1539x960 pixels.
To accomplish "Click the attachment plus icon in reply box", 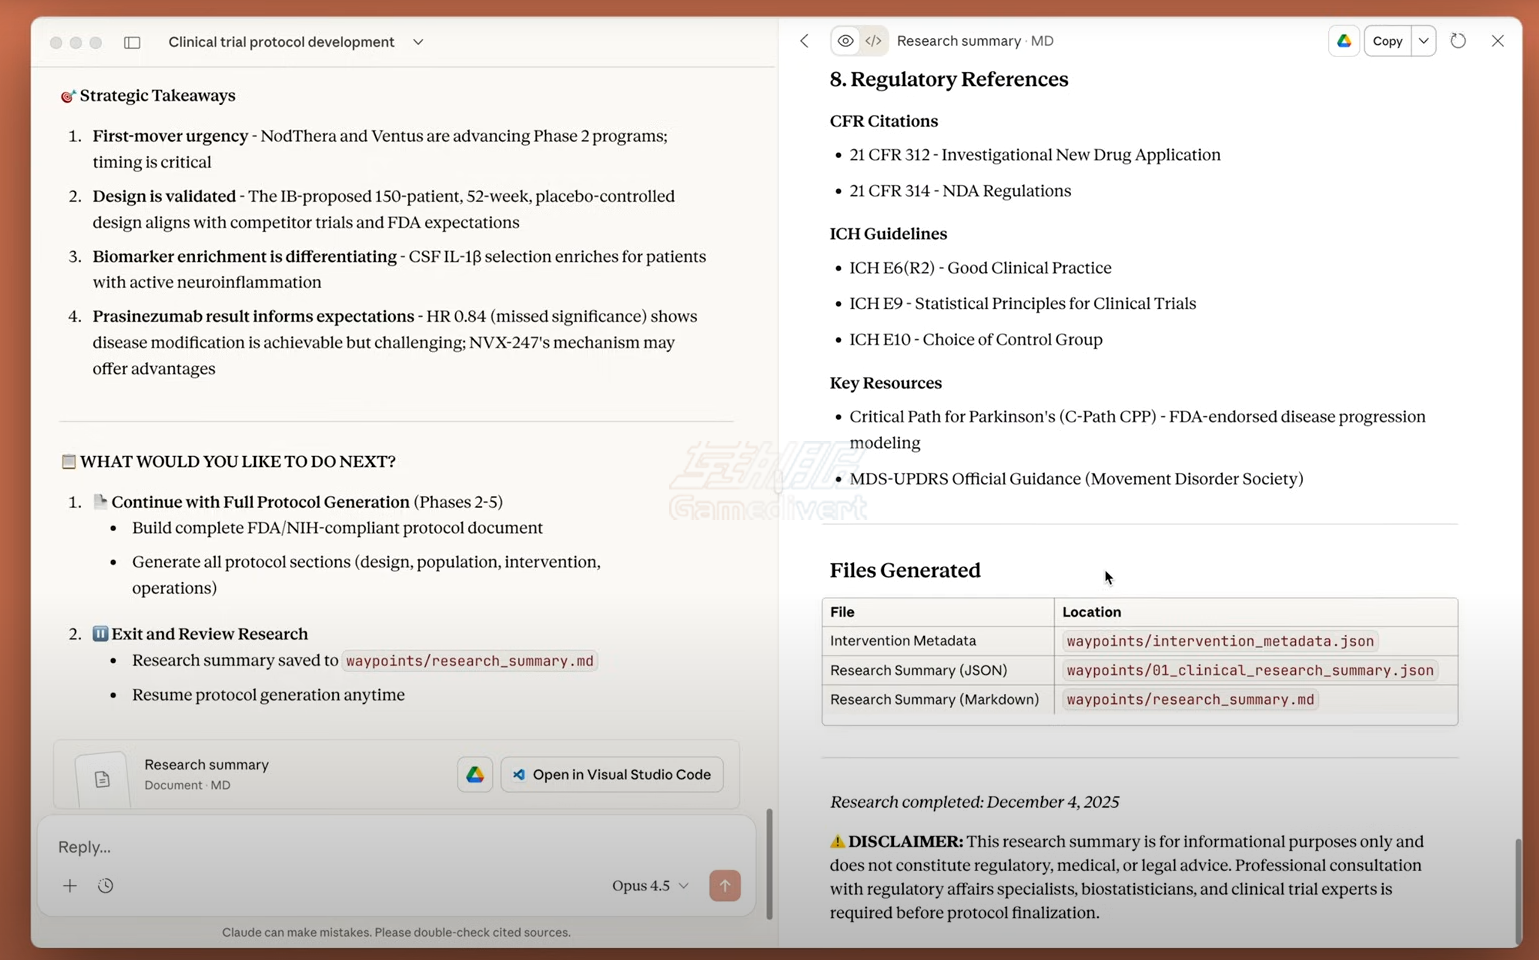I will pyautogui.click(x=69, y=886).
